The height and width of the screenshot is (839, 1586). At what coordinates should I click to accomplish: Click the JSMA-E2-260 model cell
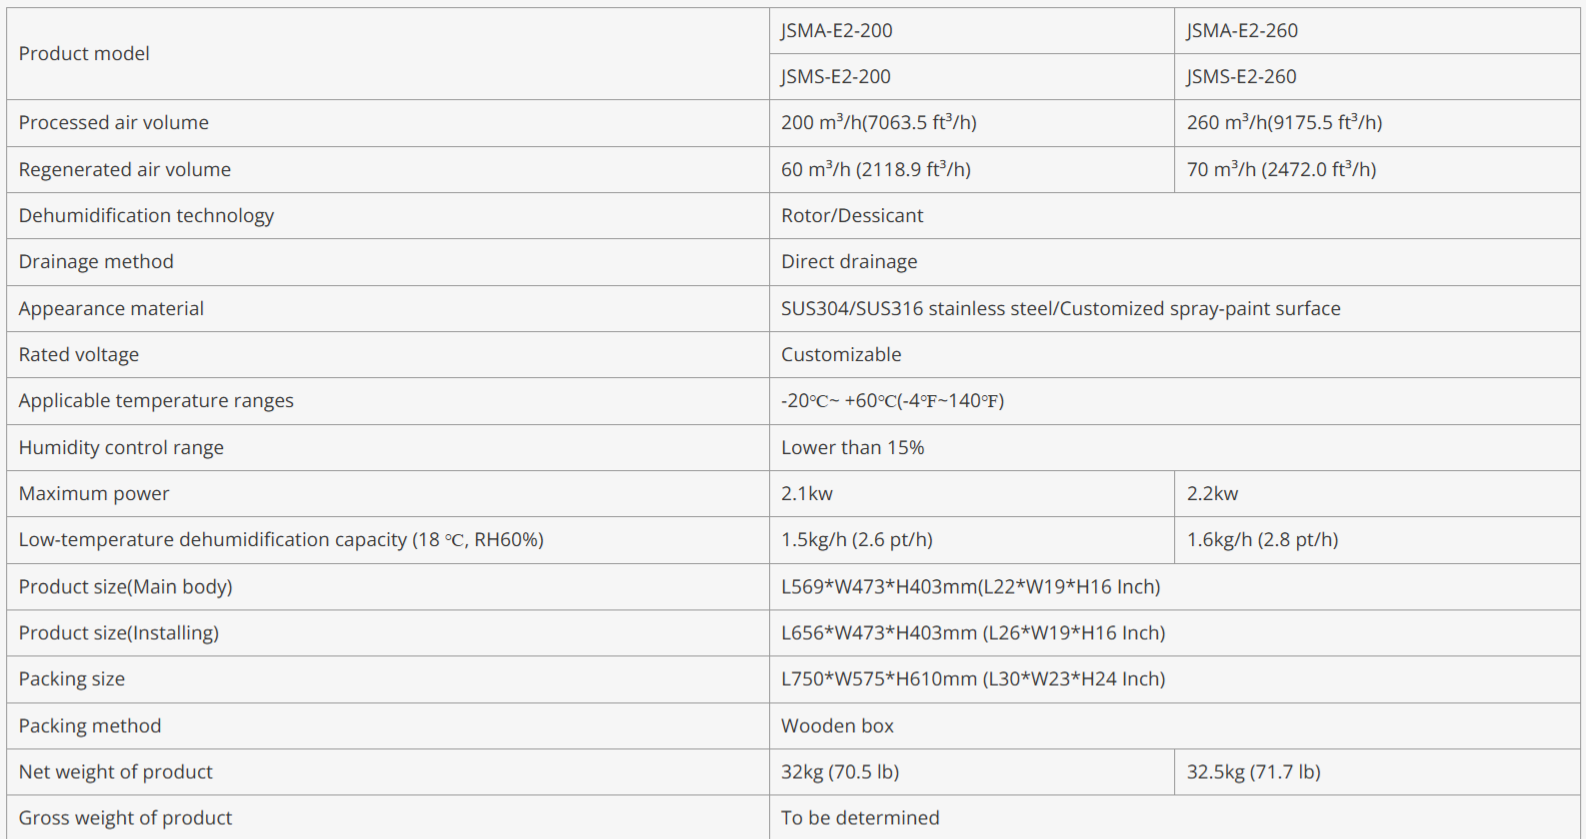(1242, 31)
